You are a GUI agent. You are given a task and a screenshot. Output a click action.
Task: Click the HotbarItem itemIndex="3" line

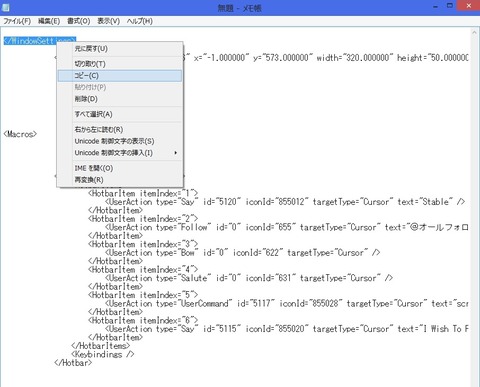point(143,244)
